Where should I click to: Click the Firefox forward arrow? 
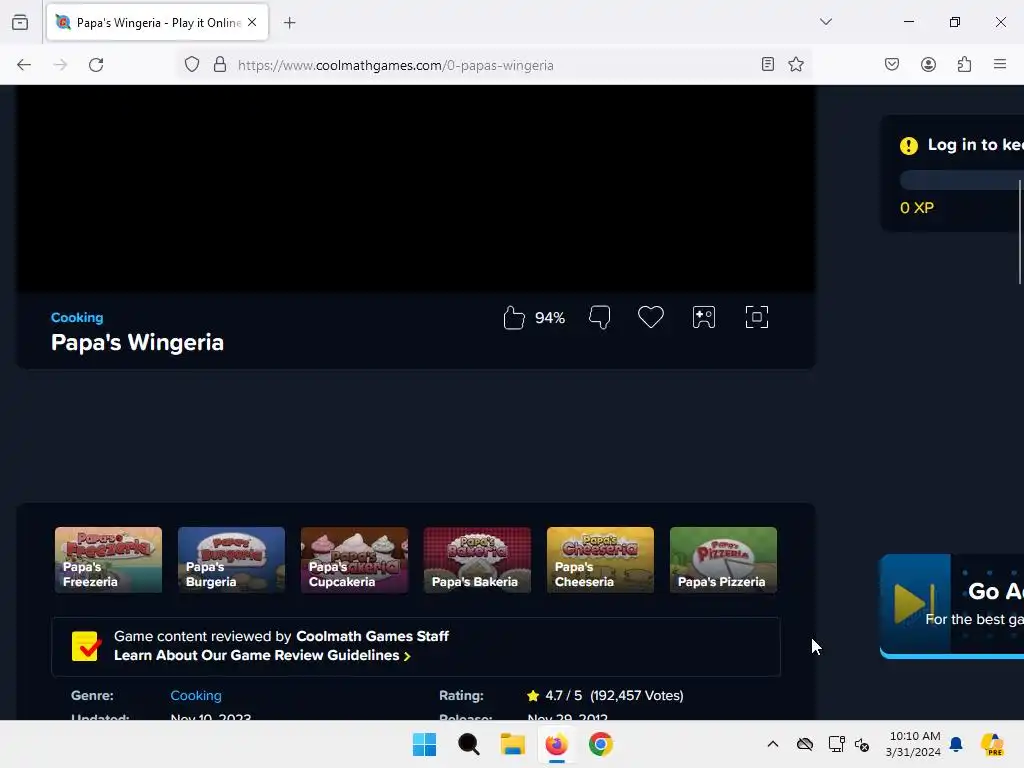pos(60,65)
